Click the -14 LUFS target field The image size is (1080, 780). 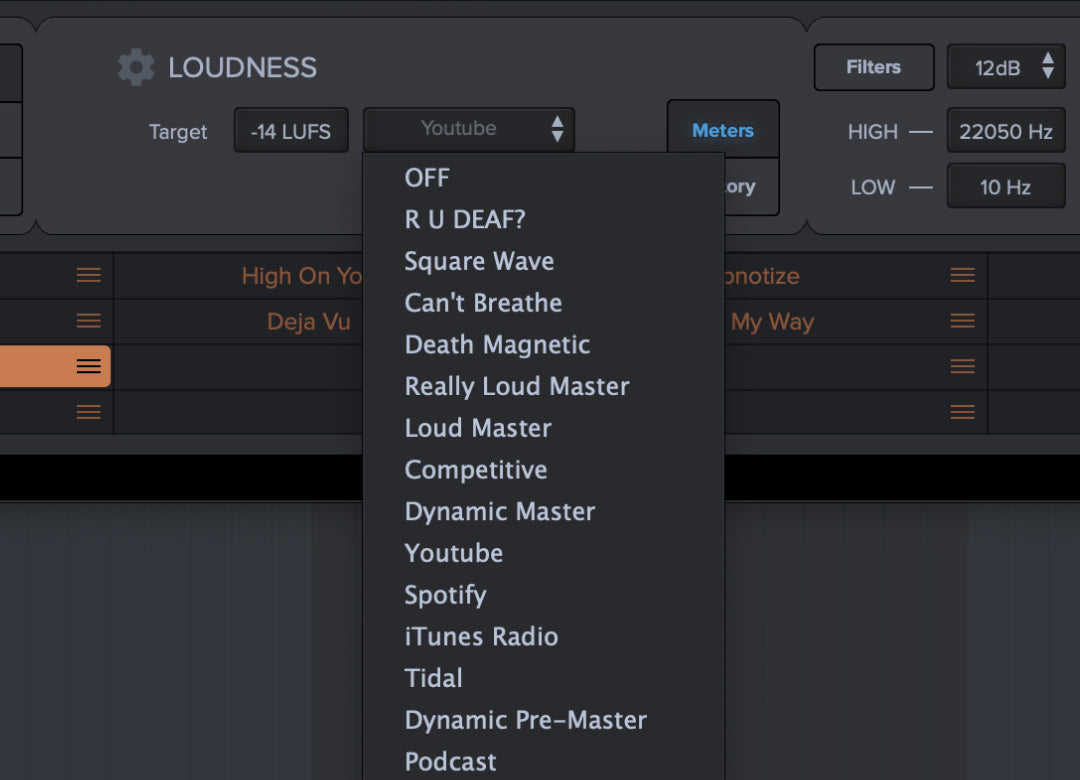click(291, 131)
